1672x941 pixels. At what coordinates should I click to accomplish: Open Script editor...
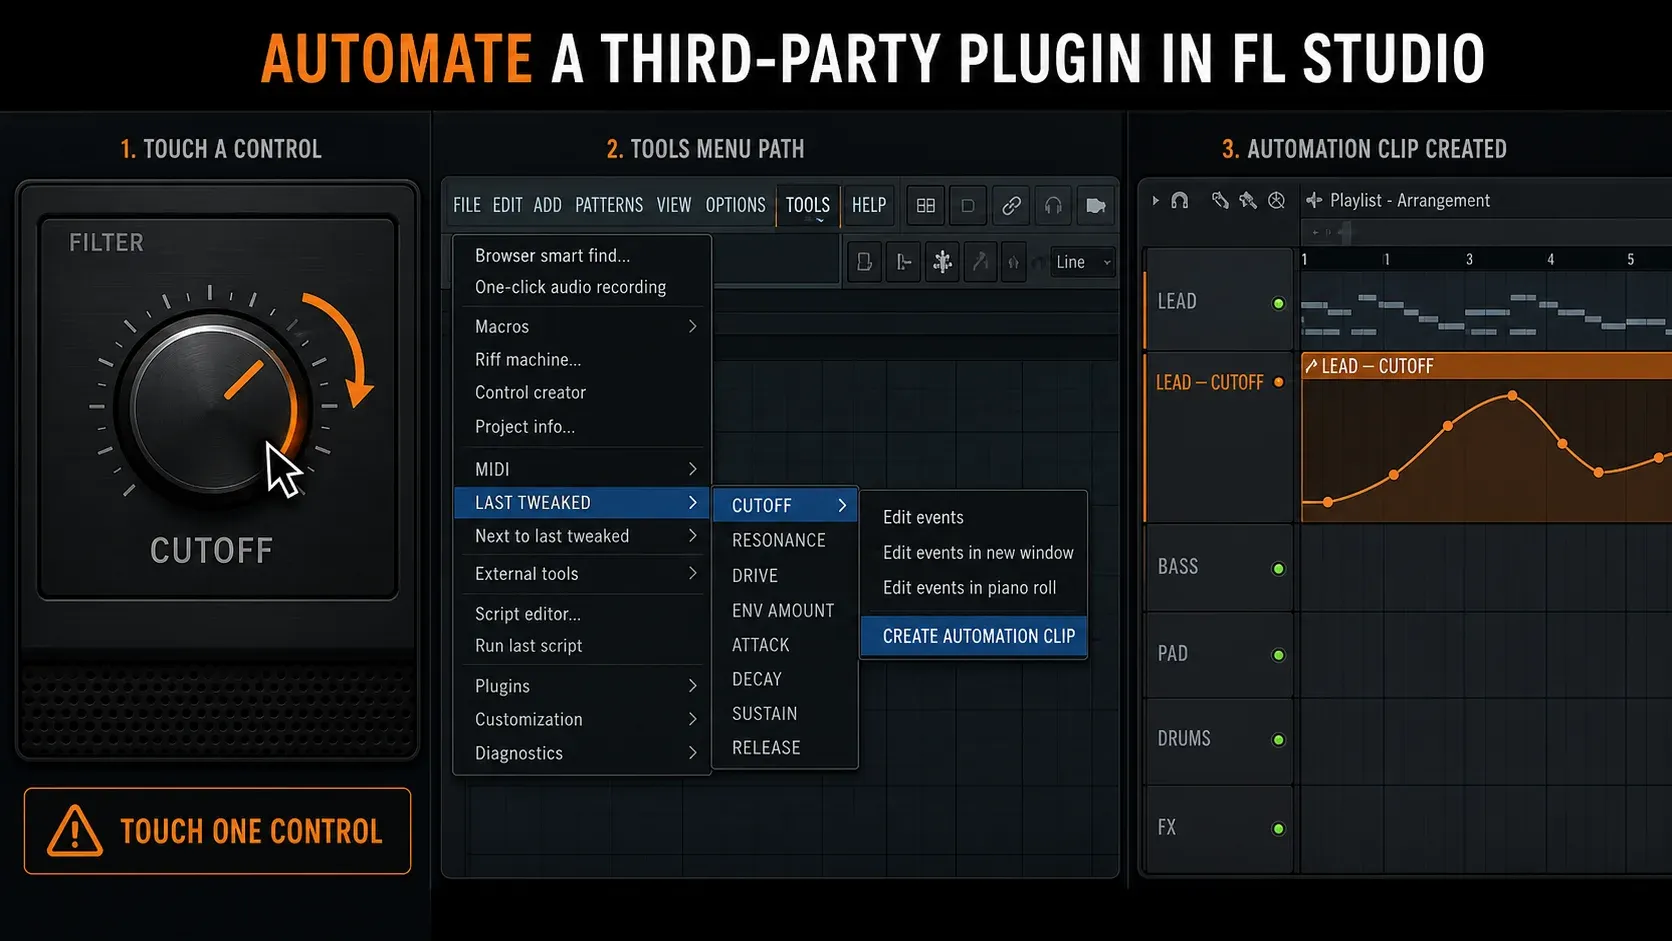tap(582, 613)
